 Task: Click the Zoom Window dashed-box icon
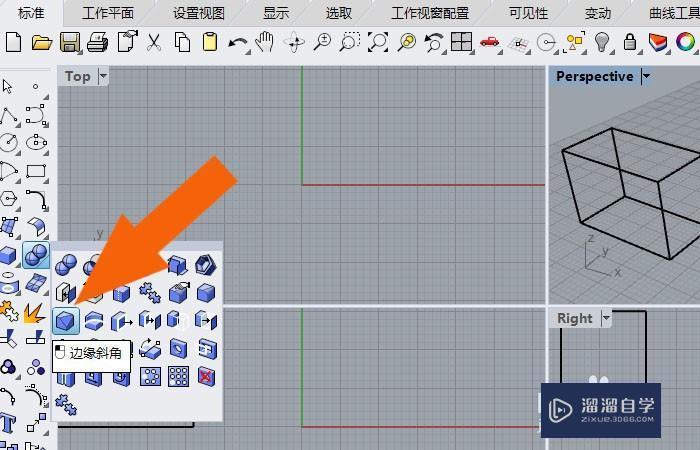click(x=350, y=42)
